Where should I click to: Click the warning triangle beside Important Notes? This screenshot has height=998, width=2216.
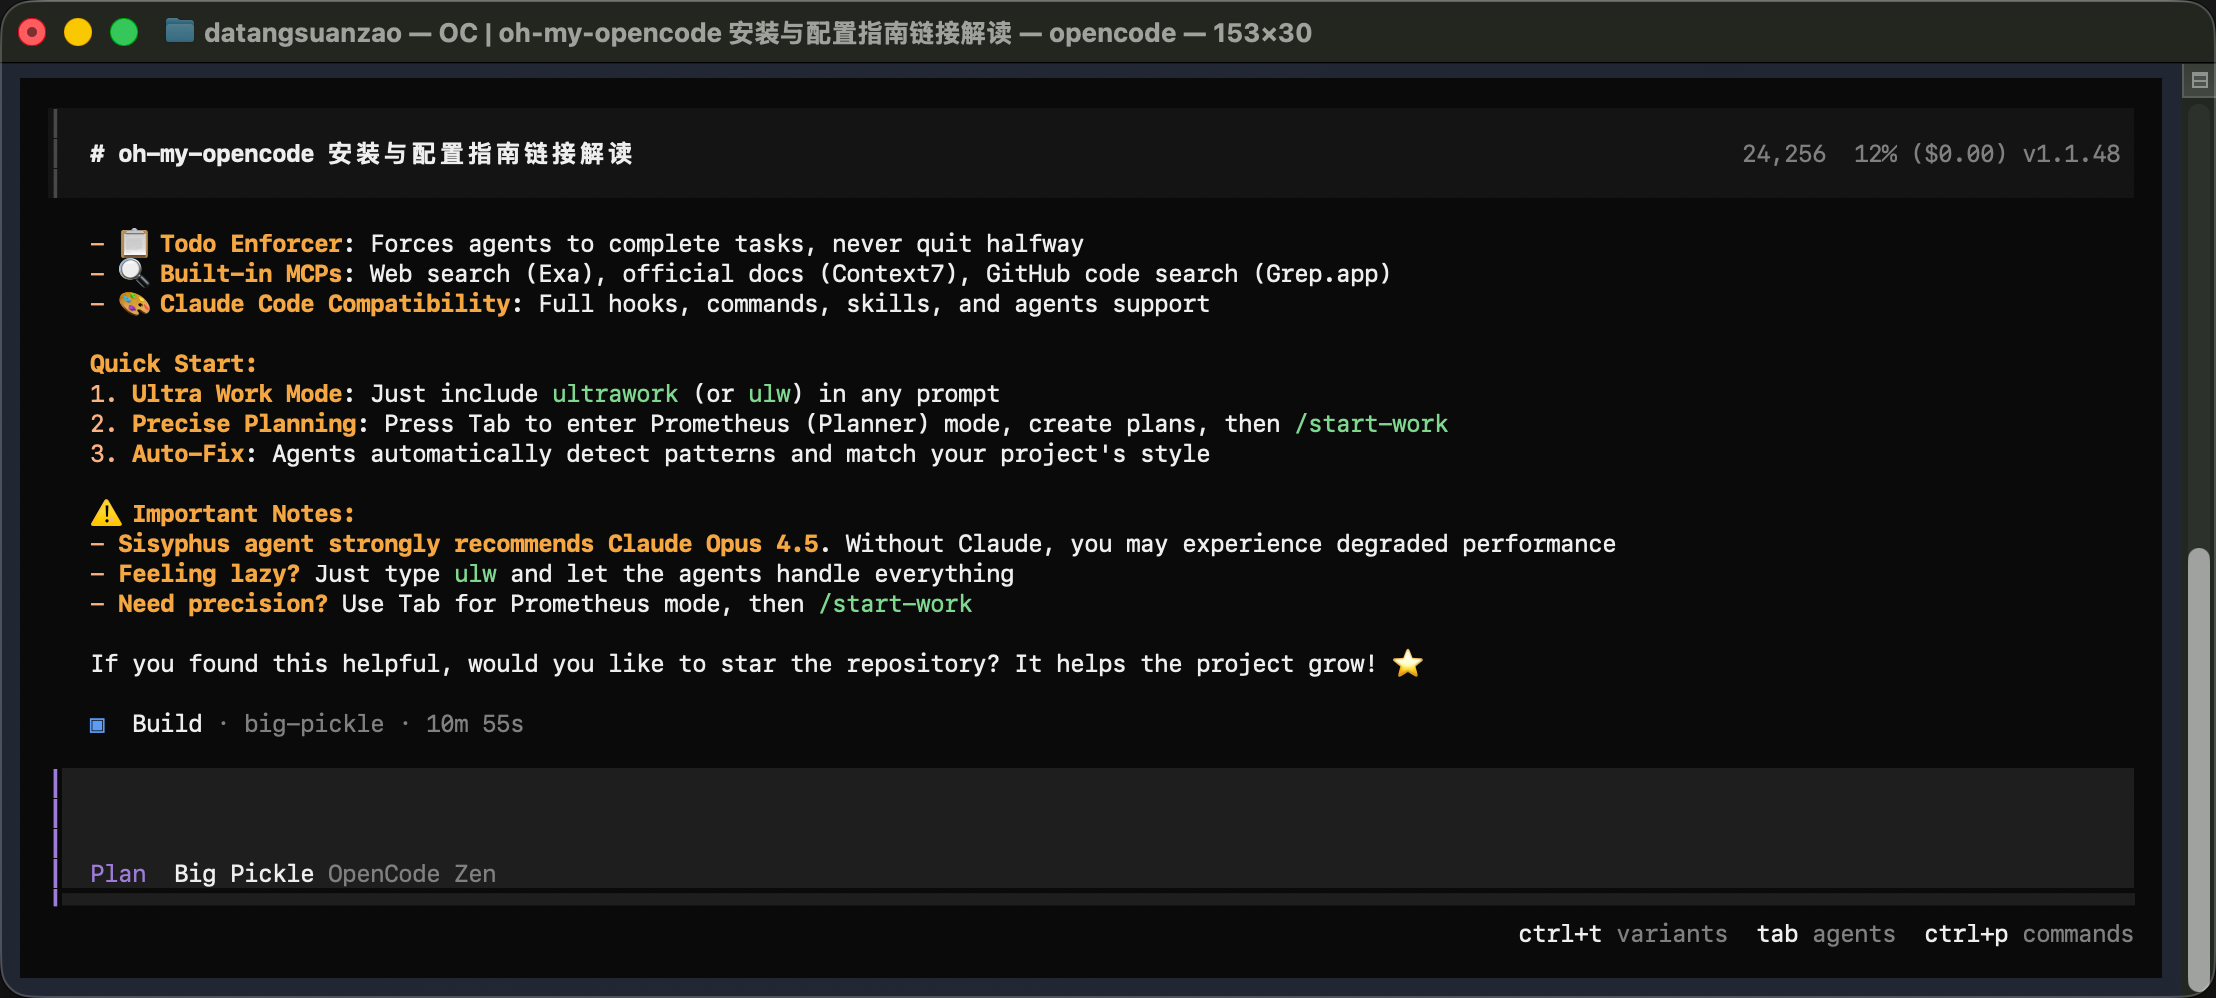(106, 513)
